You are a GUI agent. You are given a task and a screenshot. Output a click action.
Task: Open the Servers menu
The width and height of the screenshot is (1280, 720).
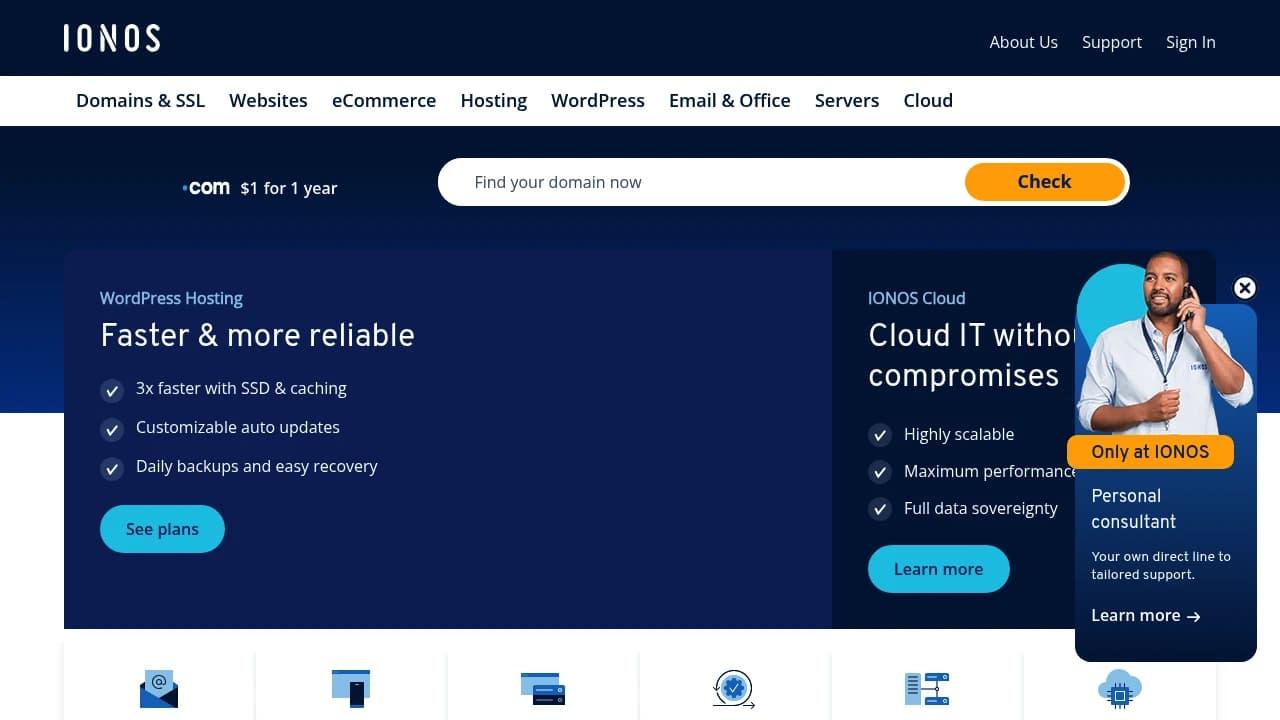click(847, 100)
